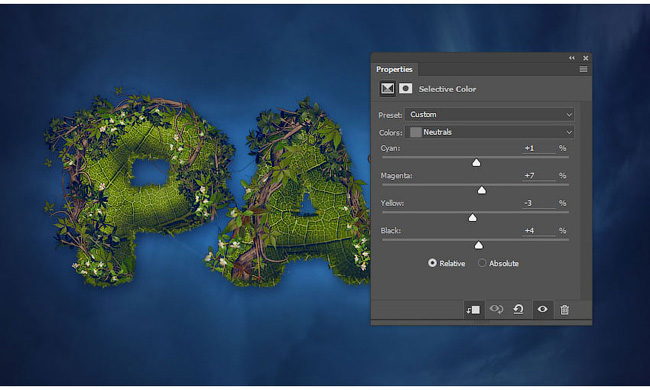650x390 pixels.
Task: Reset adjustment to defaults icon
Action: coord(518,309)
